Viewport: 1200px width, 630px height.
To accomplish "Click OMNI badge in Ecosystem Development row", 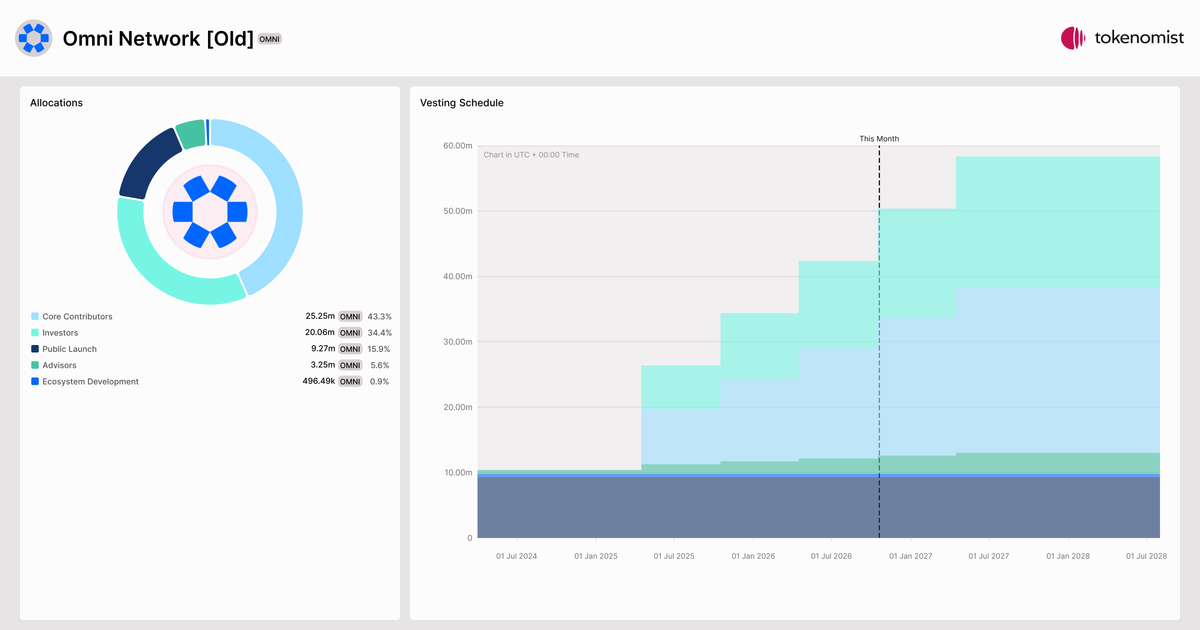I will click(x=350, y=382).
